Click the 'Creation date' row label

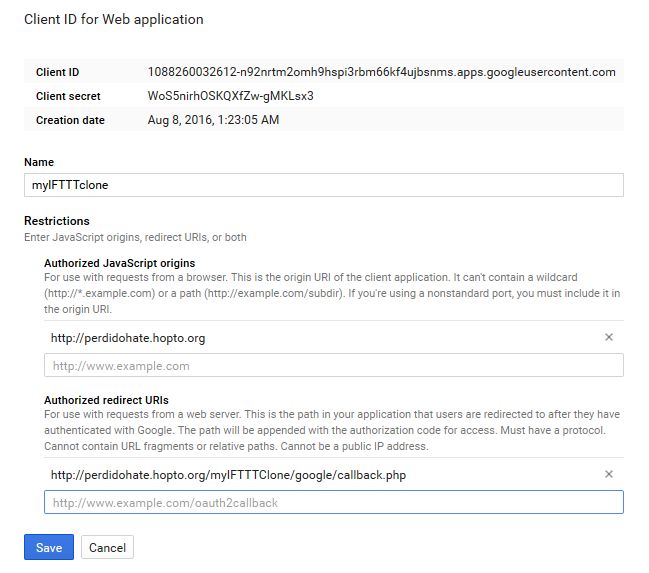(x=70, y=120)
